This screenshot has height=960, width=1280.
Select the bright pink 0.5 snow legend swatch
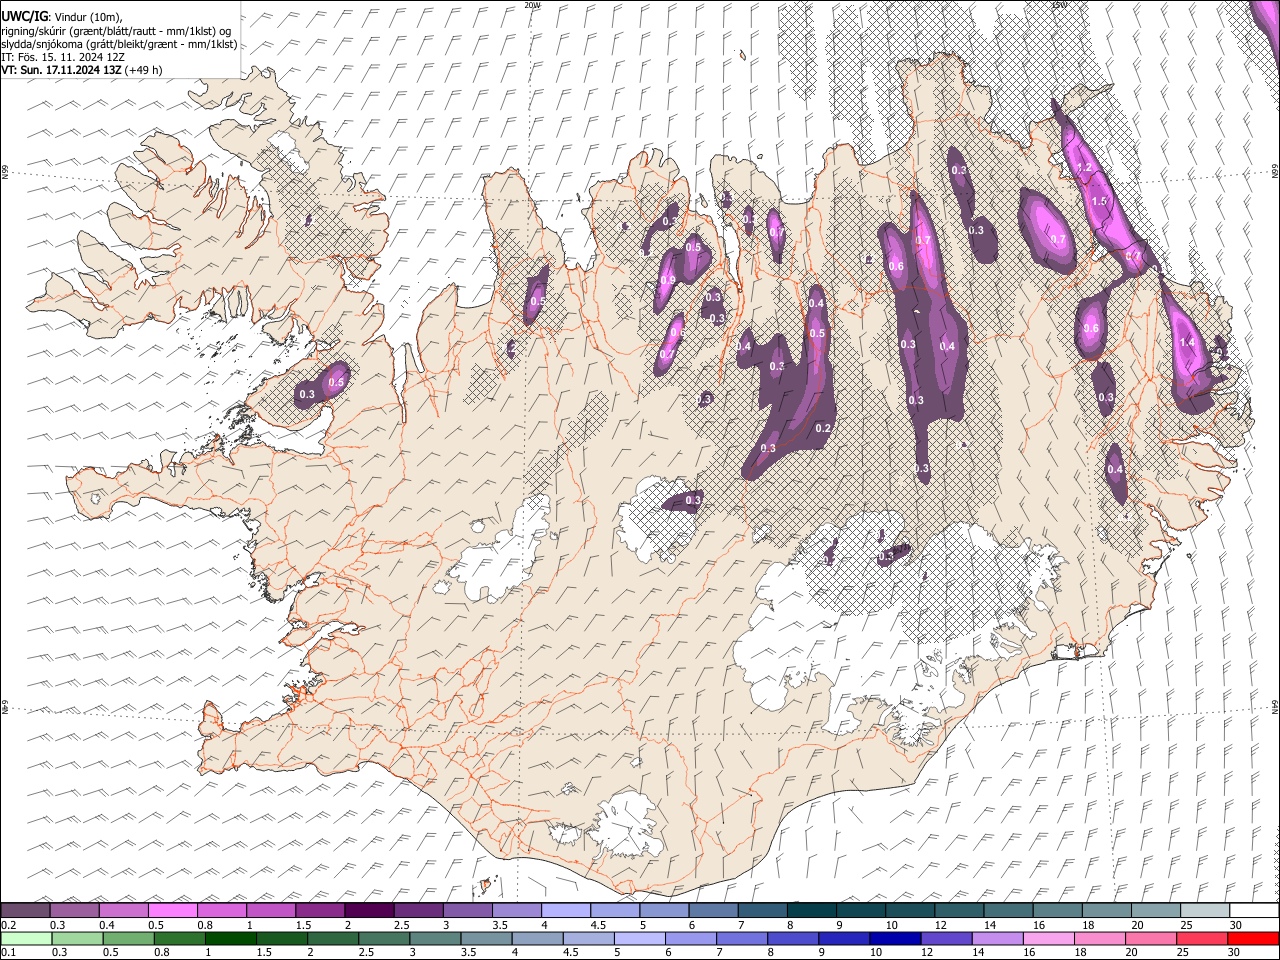173,911
